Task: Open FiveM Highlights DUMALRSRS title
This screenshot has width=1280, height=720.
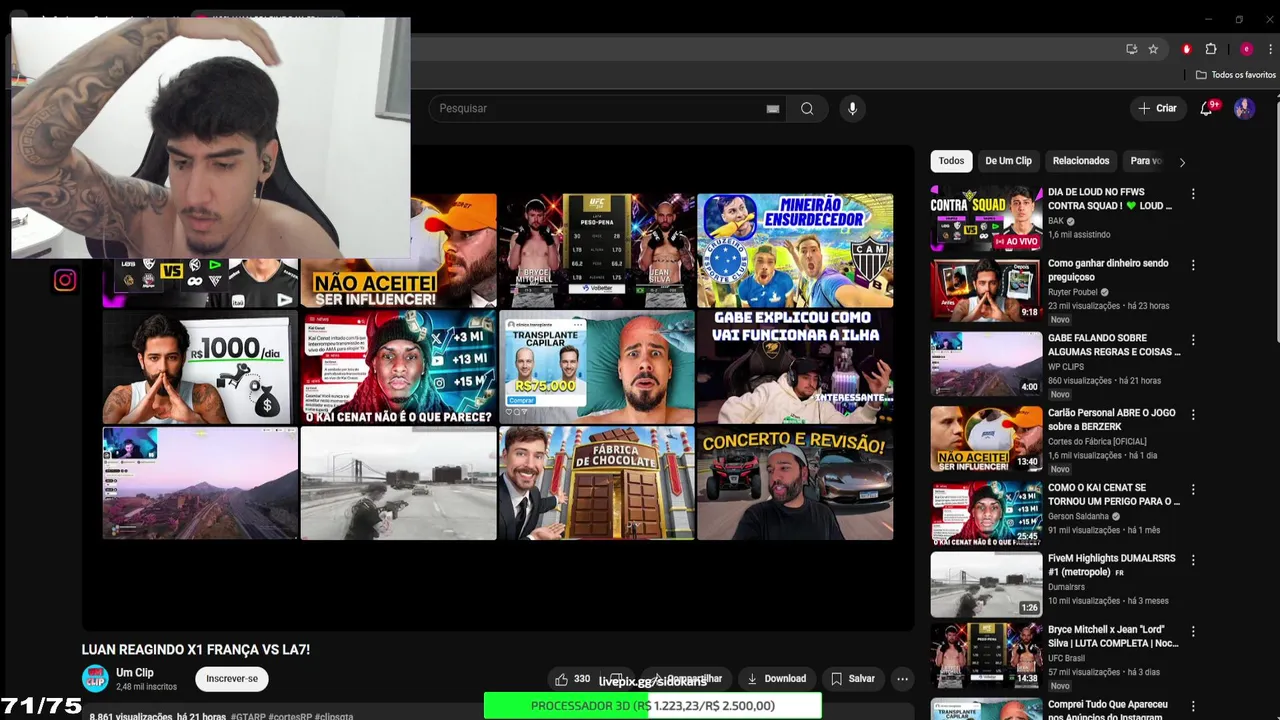Action: [x=1111, y=564]
